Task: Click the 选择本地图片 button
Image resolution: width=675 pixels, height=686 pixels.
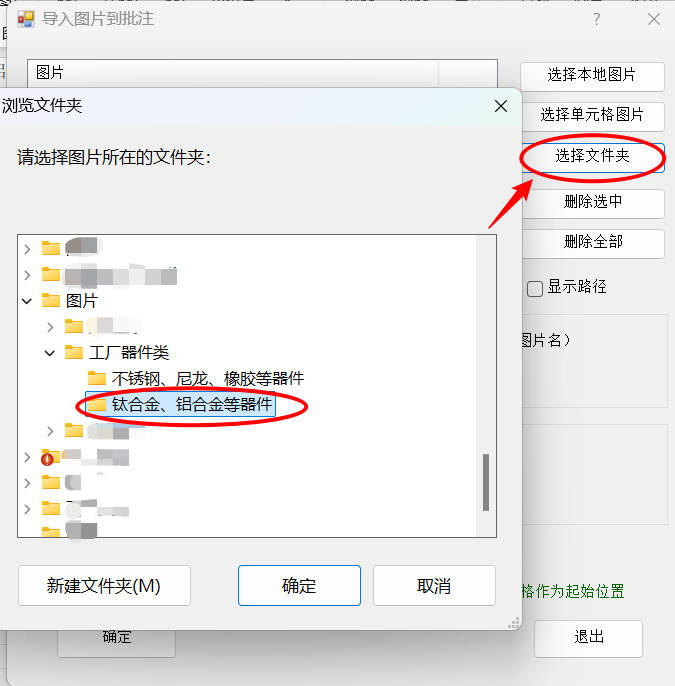Action: coord(592,75)
